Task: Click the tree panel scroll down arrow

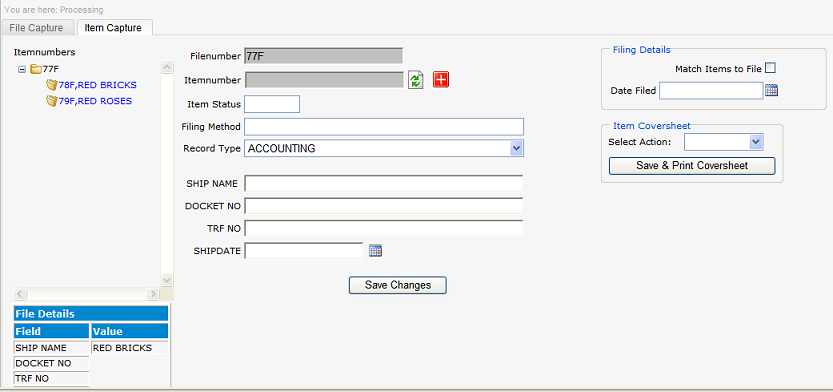Action: 167,280
